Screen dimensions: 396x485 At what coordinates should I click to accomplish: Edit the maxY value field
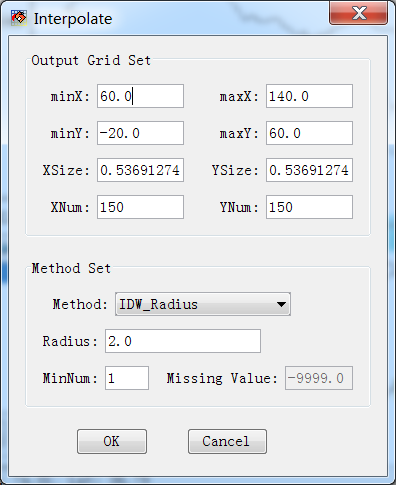click(309, 133)
